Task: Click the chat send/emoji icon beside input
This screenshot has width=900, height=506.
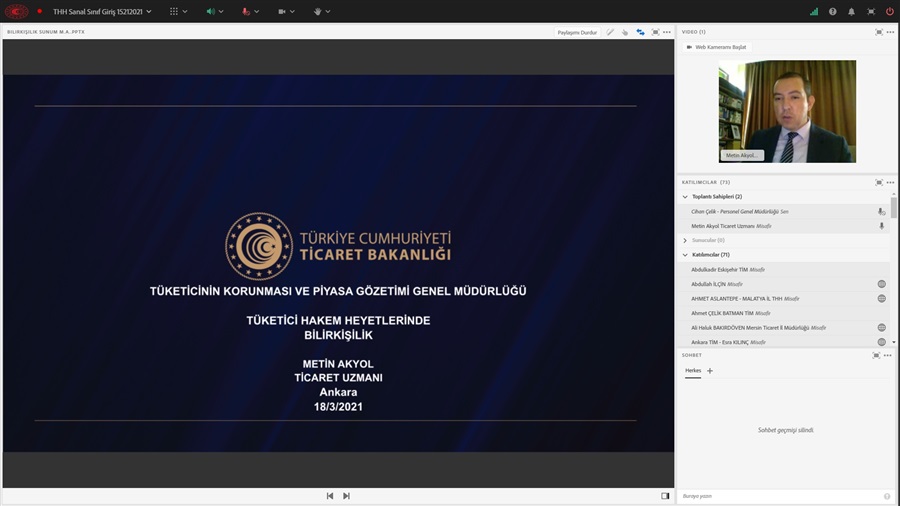Action: pyautogui.click(x=887, y=496)
